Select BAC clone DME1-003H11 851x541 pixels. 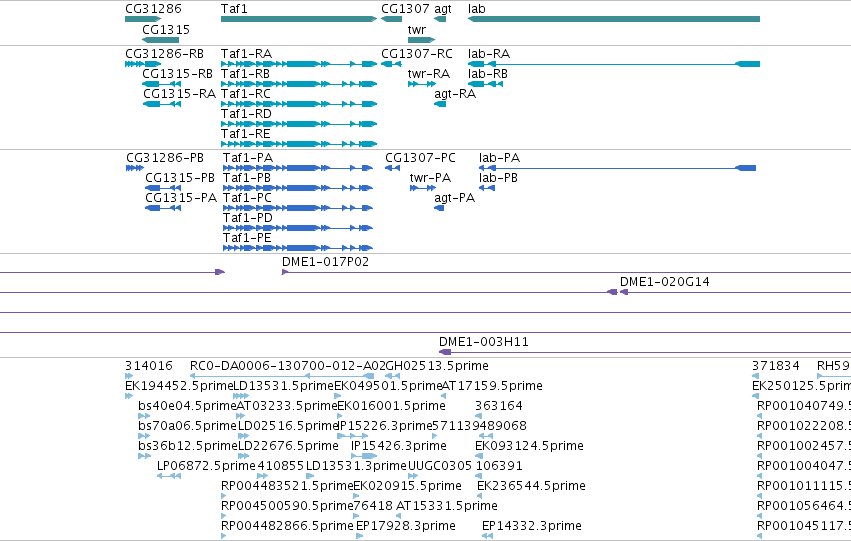[484, 342]
